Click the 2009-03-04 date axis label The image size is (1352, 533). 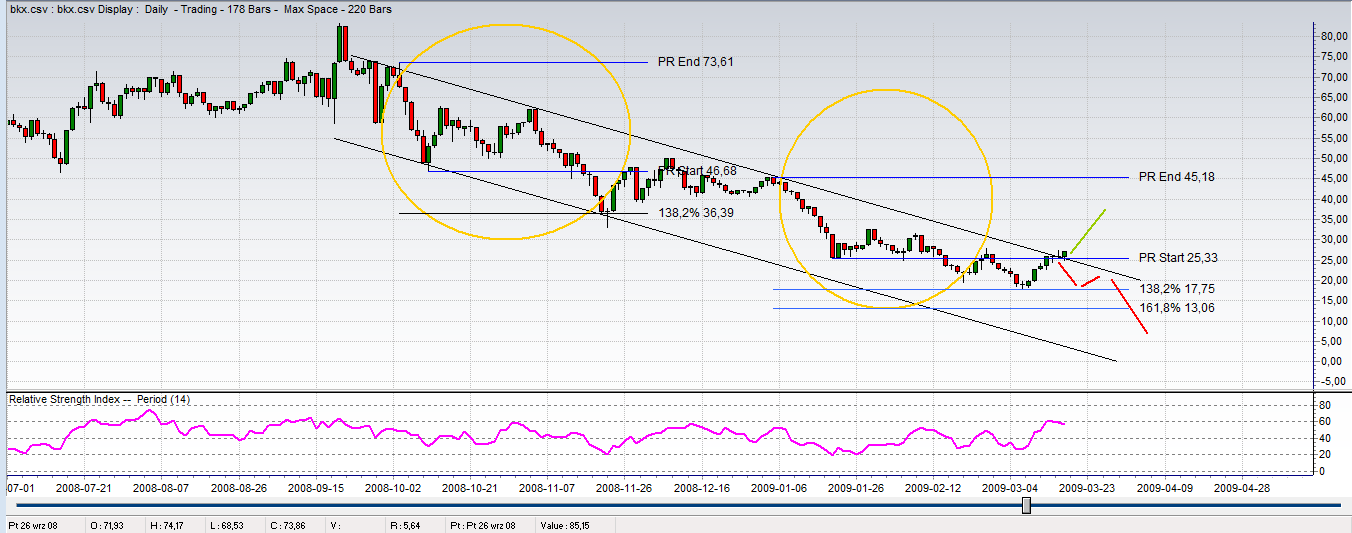coord(1010,488)
